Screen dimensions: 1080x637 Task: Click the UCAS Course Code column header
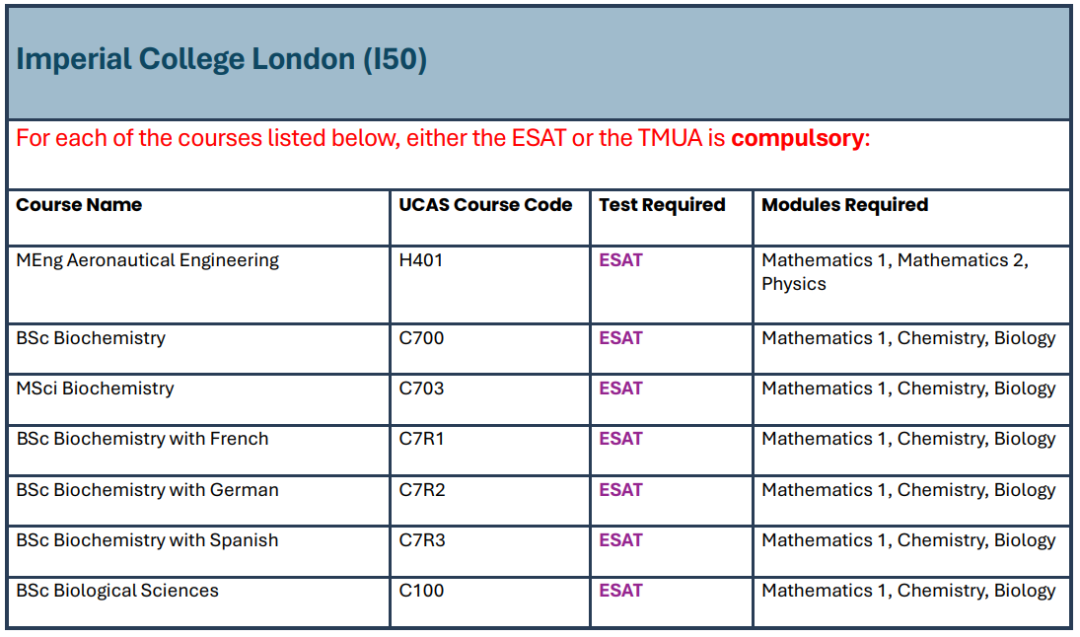pos(485,205)
